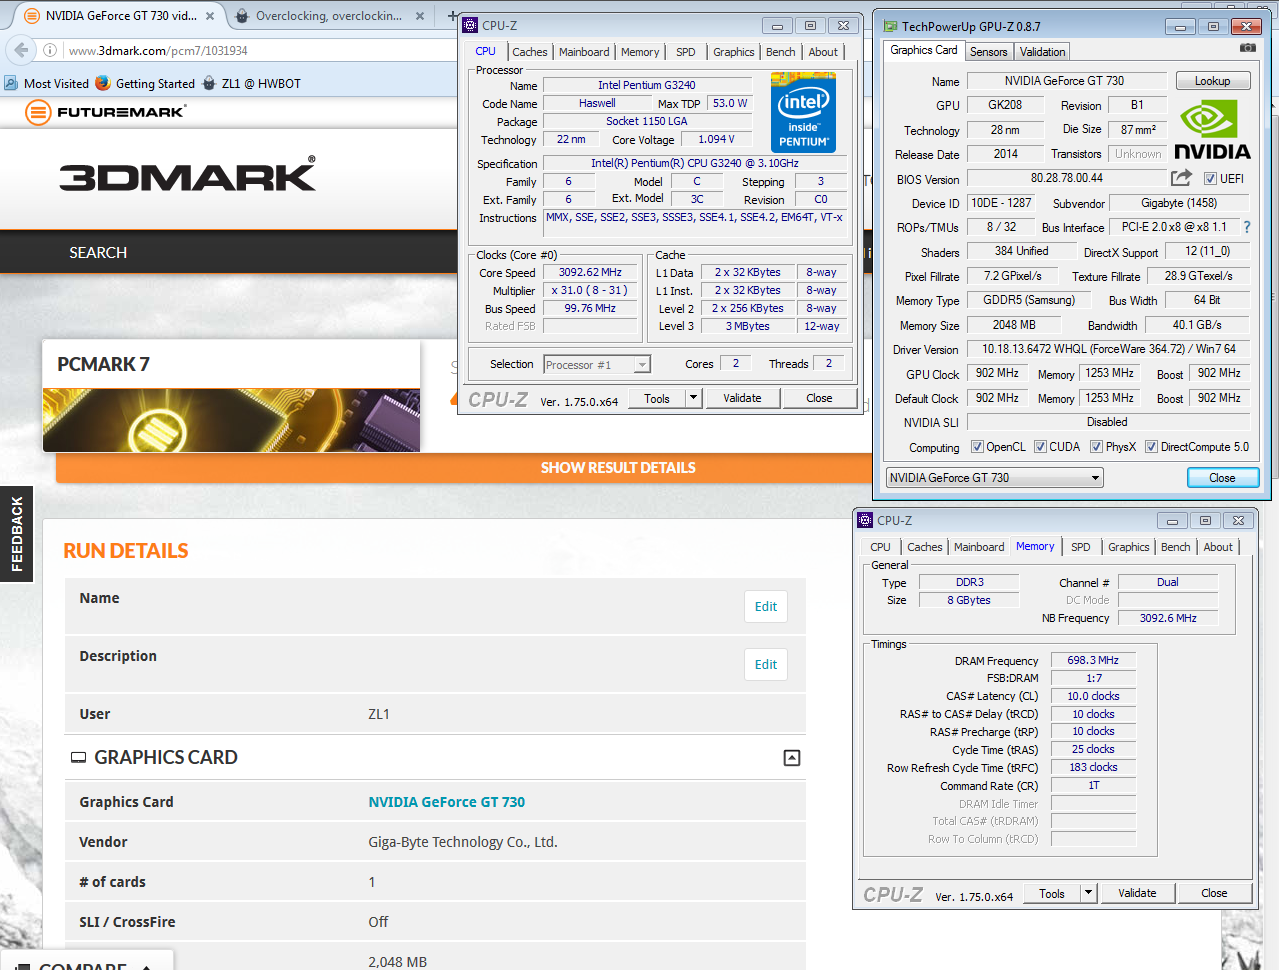
Task: Click the DRAM Frequency 698.3 MHz value
Action: click(x=1093, y=660)
